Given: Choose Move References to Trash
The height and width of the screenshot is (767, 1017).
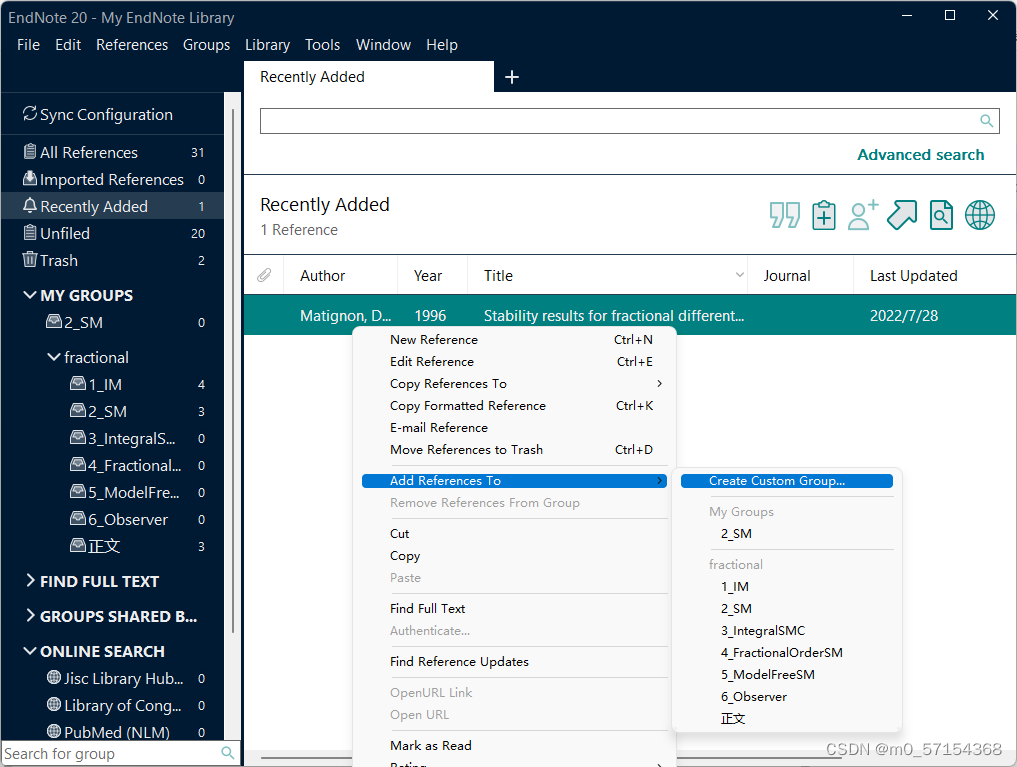Looking at the screenshot, I should coord(516,450).
